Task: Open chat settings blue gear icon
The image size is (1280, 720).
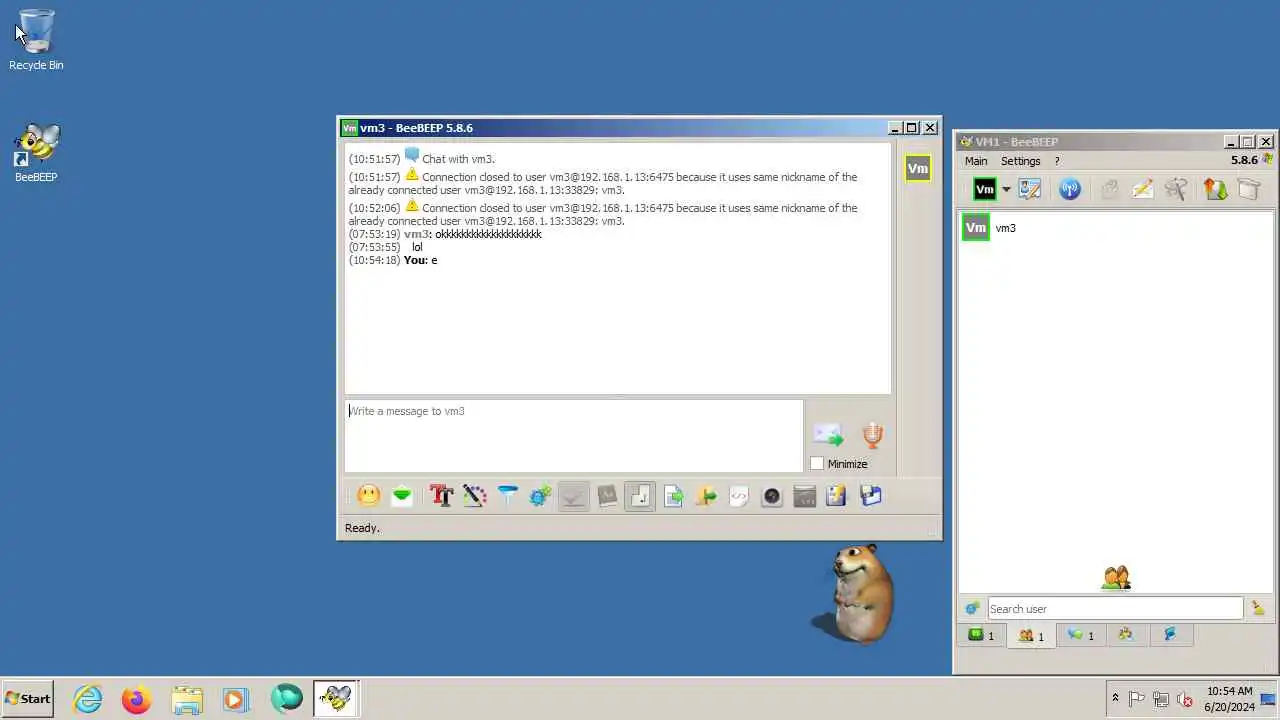Action: 541,496
